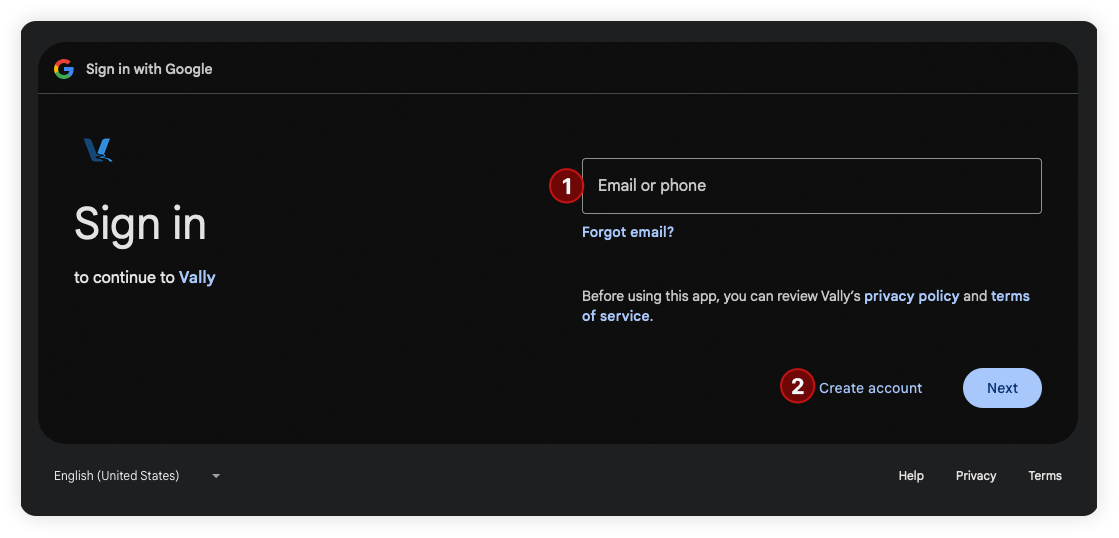The image size is (1119, 538).
Task: Click the large "Sign in" heading
Action: (x=140, y=223)
